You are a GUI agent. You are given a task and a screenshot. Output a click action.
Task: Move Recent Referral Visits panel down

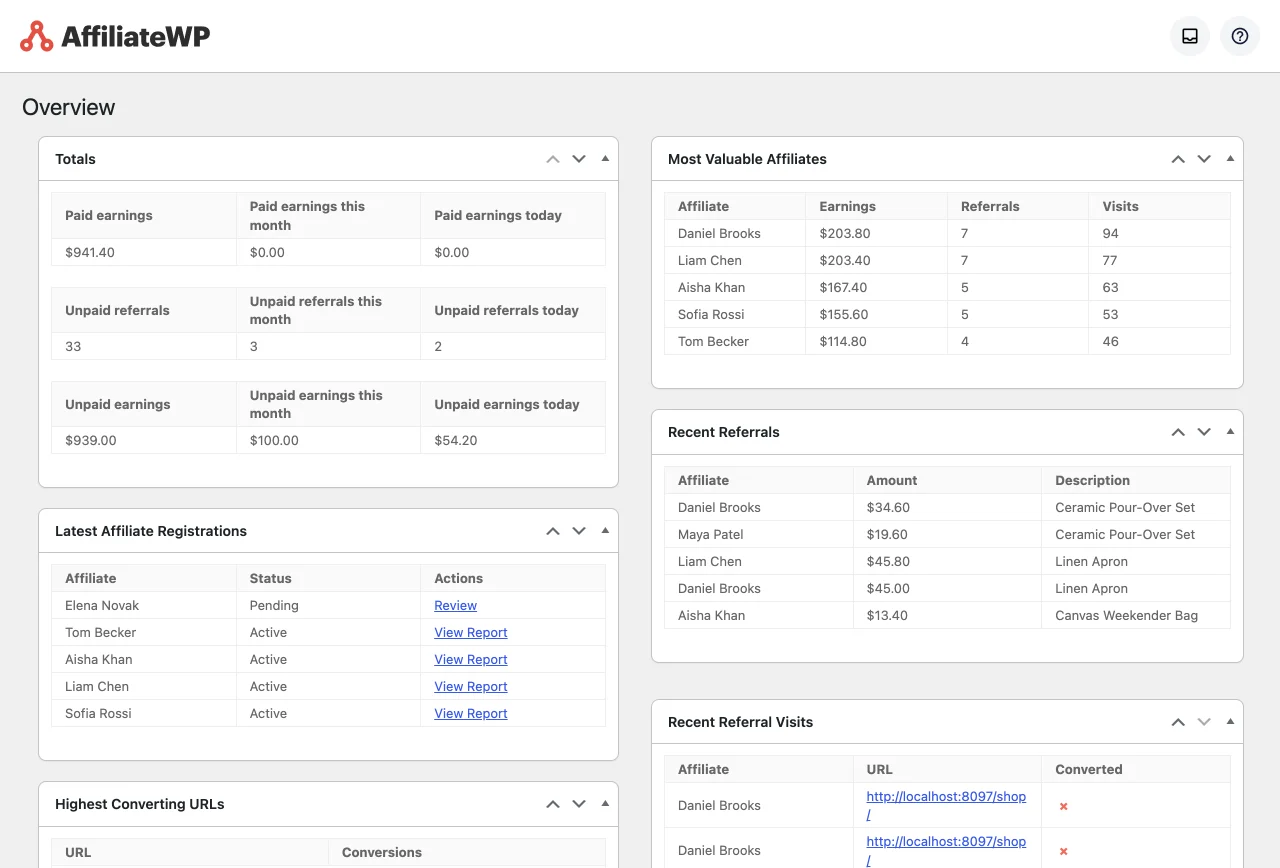tap(1204, 722)
